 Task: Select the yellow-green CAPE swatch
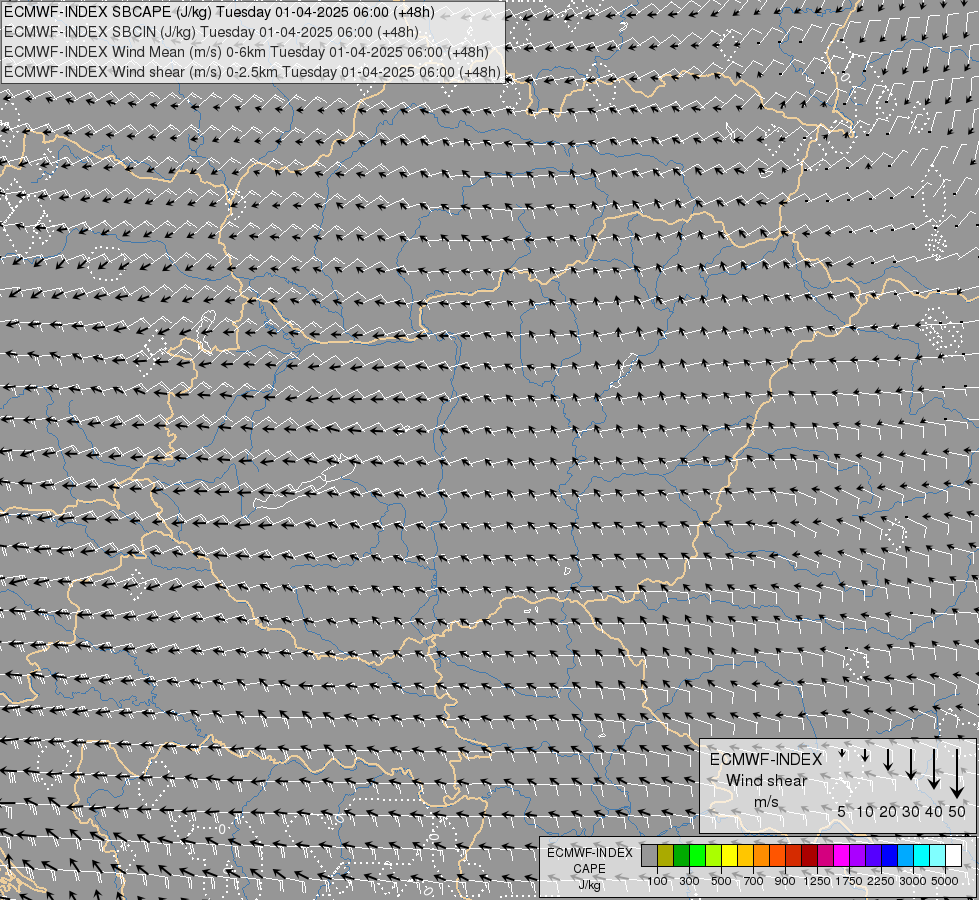[x=714, y=855]
